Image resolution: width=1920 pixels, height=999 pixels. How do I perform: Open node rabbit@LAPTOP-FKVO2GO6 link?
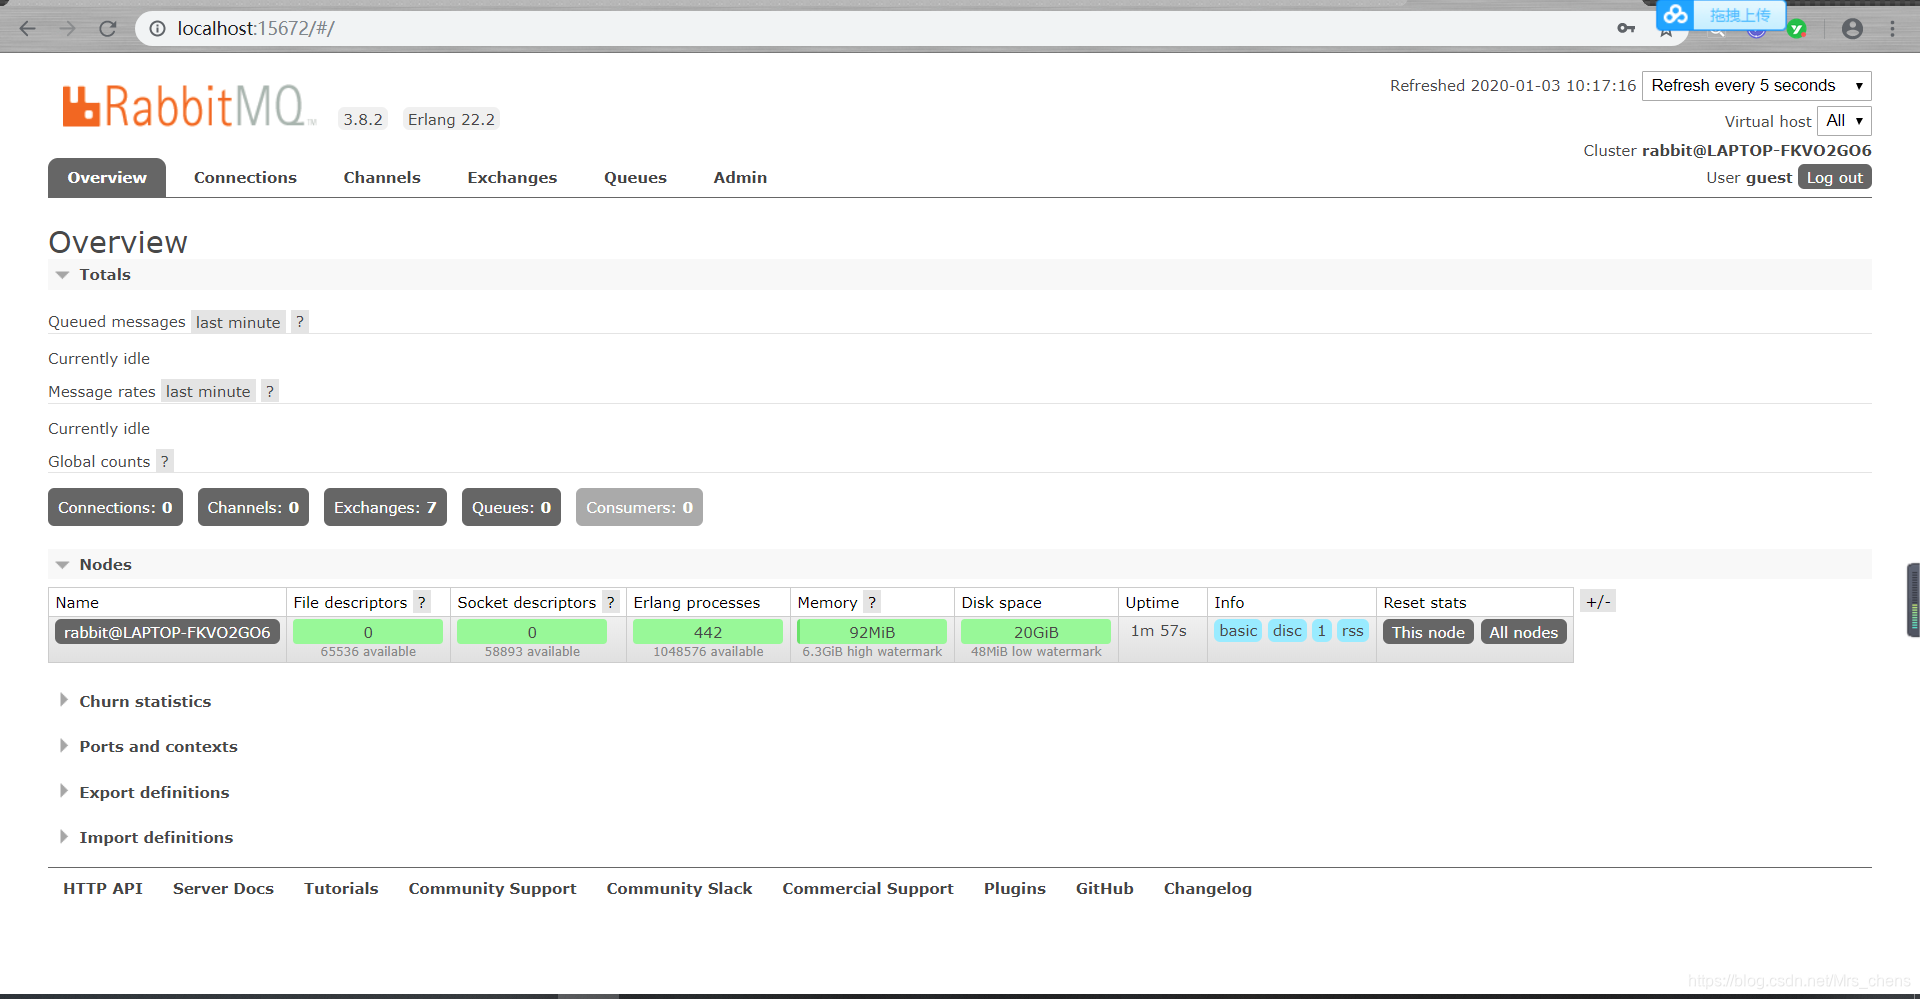[167, 632]
